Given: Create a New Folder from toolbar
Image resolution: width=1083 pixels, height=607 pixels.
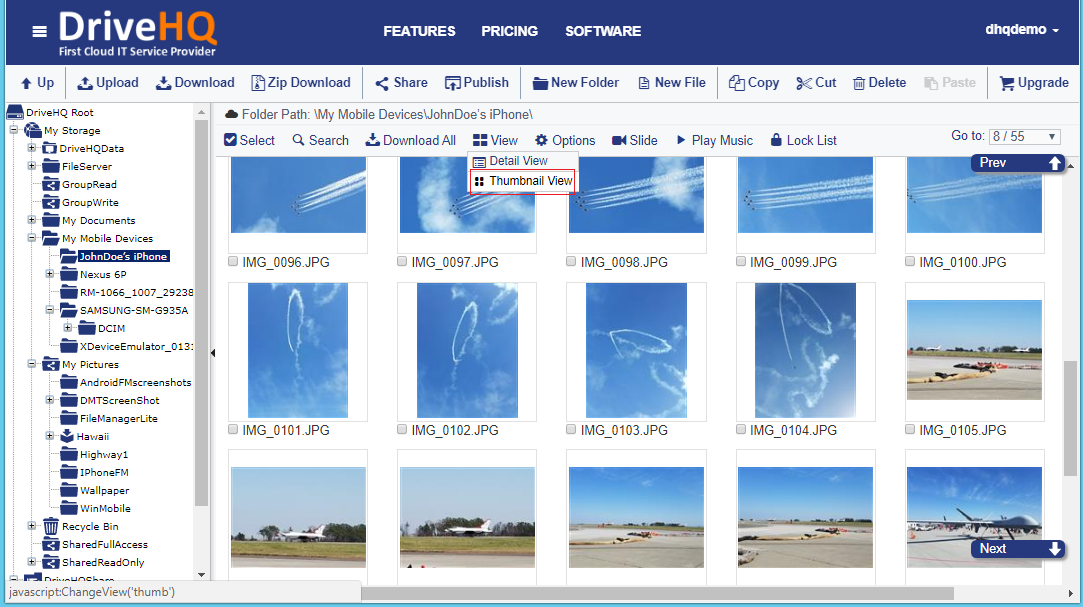Looking at the screenshot, I should coord(540,83).
